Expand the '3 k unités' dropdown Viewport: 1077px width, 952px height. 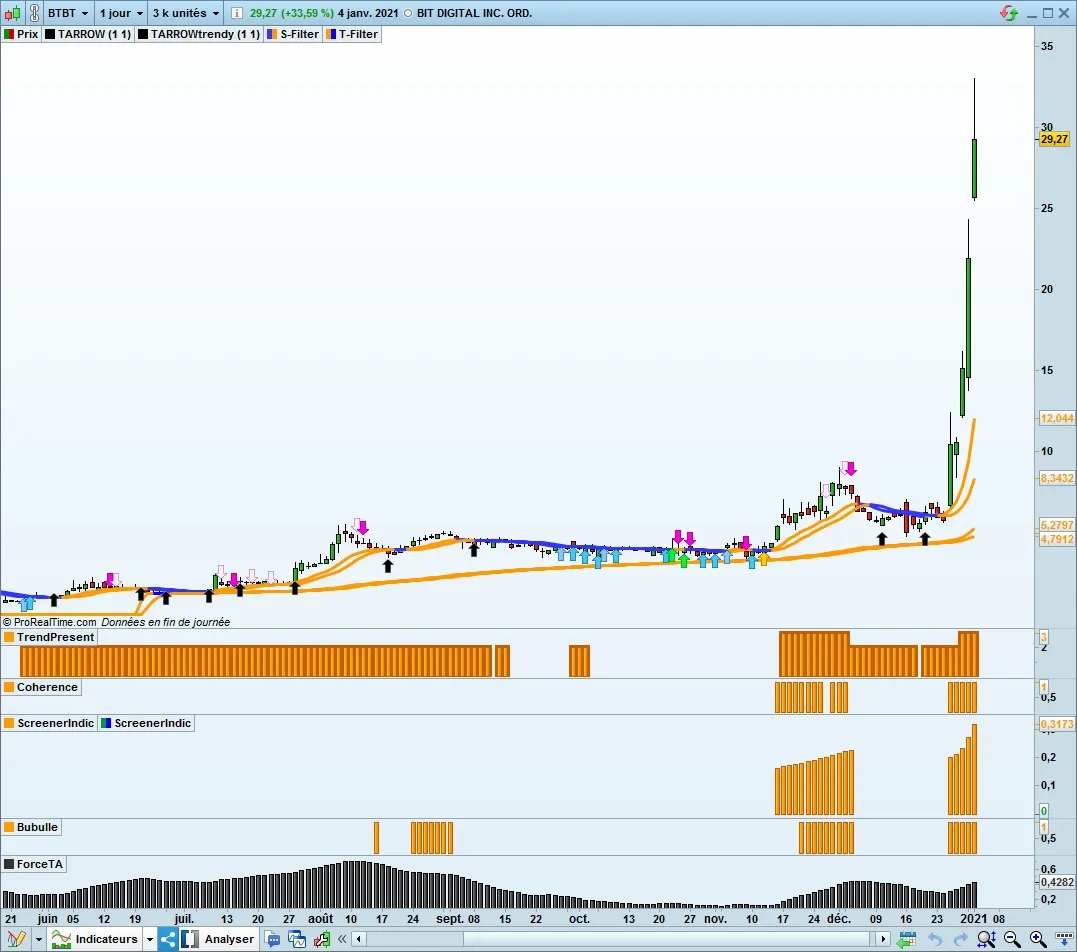pyautogui.click(x=186, y=13)
